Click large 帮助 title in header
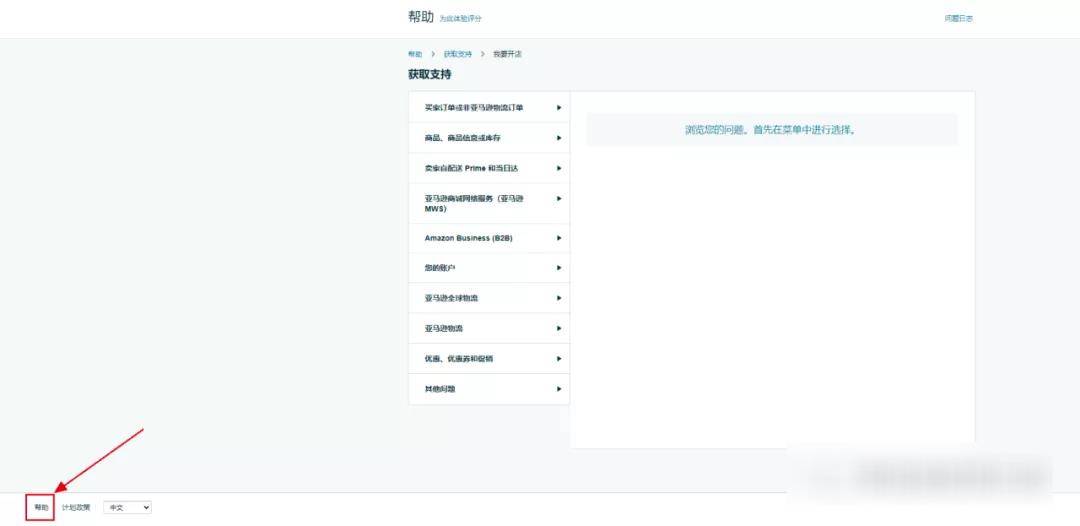Image resolution: width=1080 pixels, height=526 pixels. coord(421,17)
